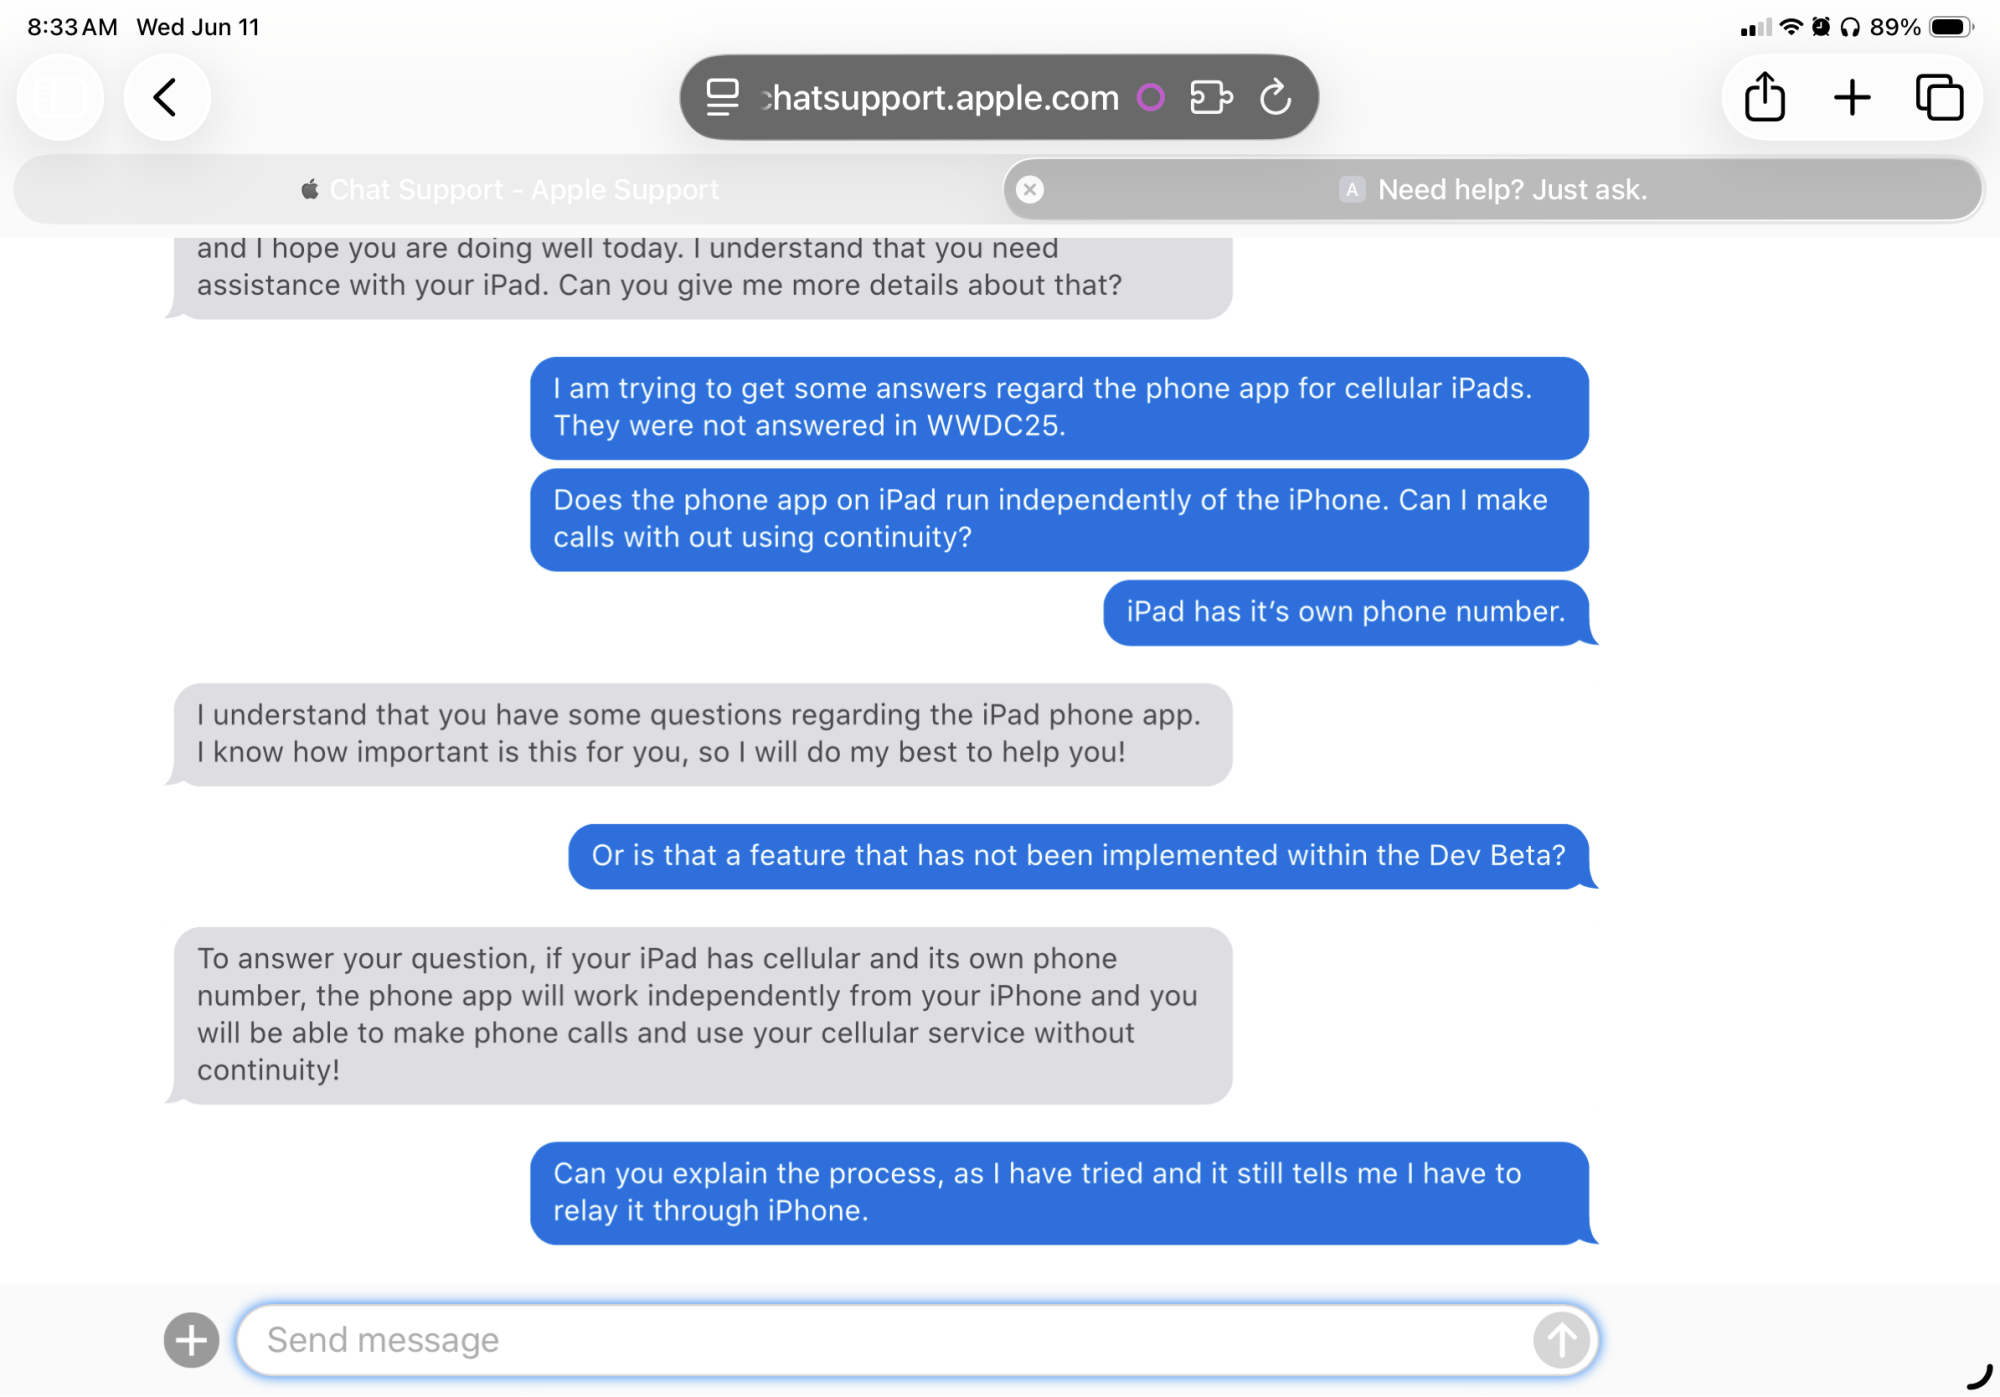Tap the agent's reply about continuity
The width and height of the screenshot is (2000, 1397).
click(x=700, y=1014)
